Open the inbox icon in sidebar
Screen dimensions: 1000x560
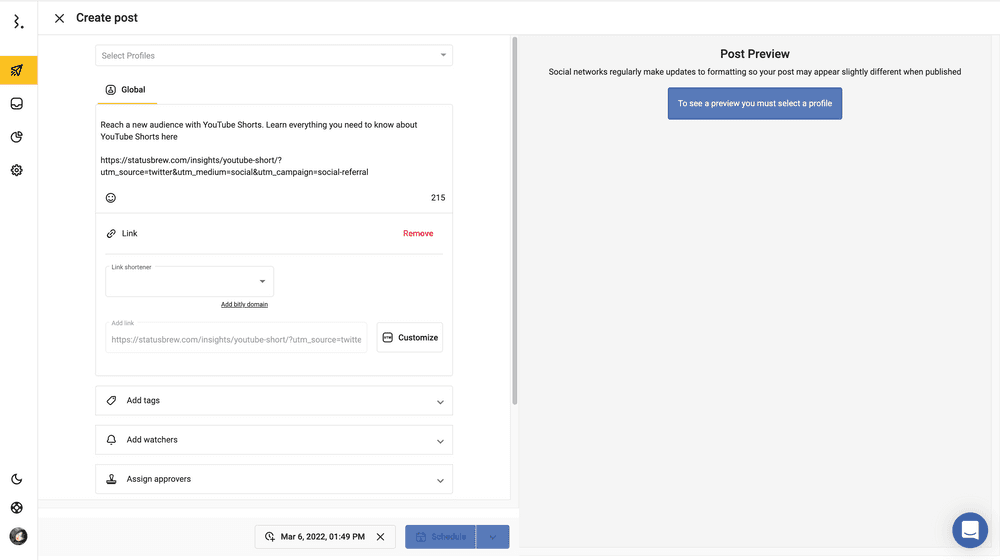pos(17,104)
